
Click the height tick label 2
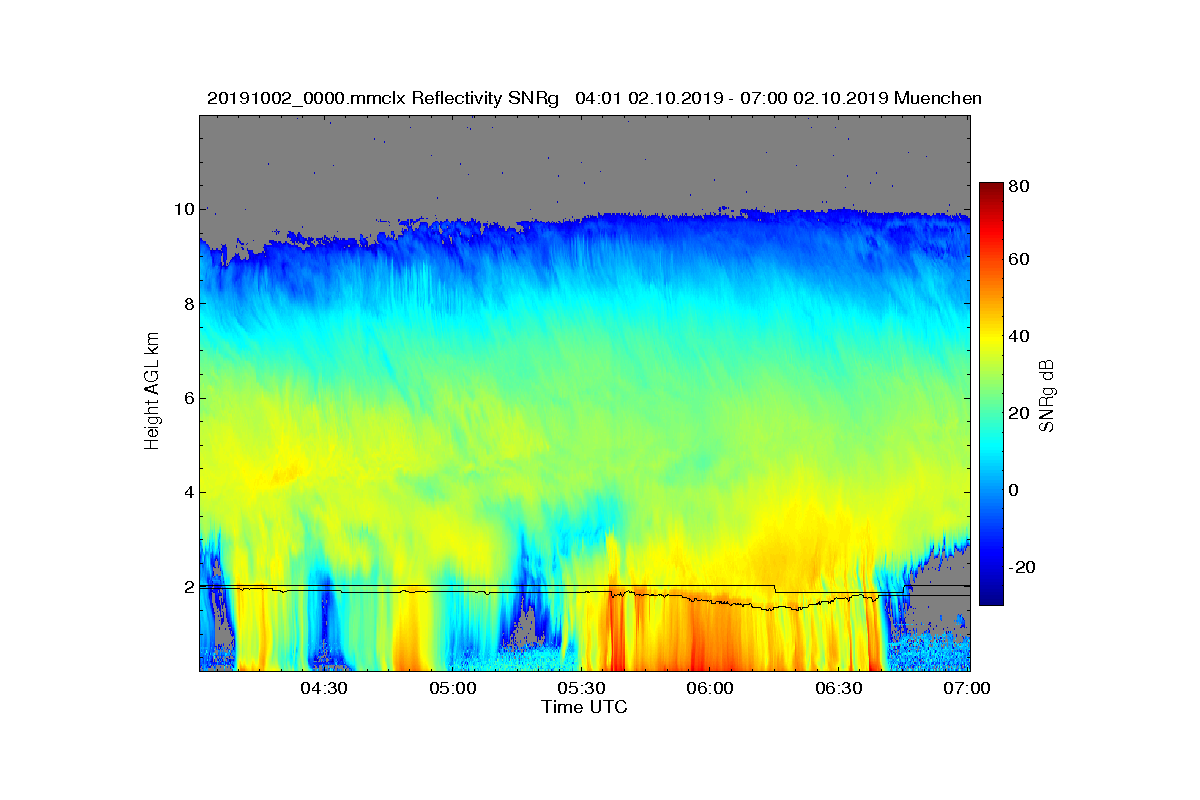[x=190, y=587]
